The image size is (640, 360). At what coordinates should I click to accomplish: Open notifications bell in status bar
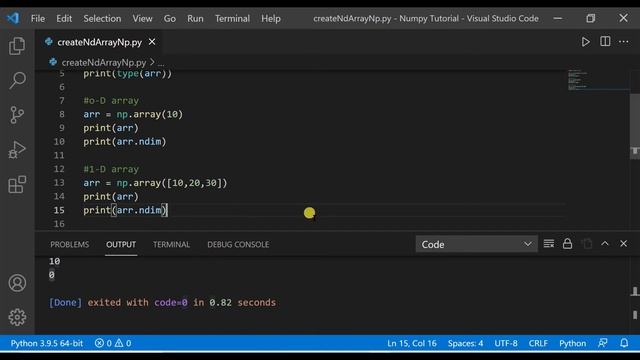624,343
